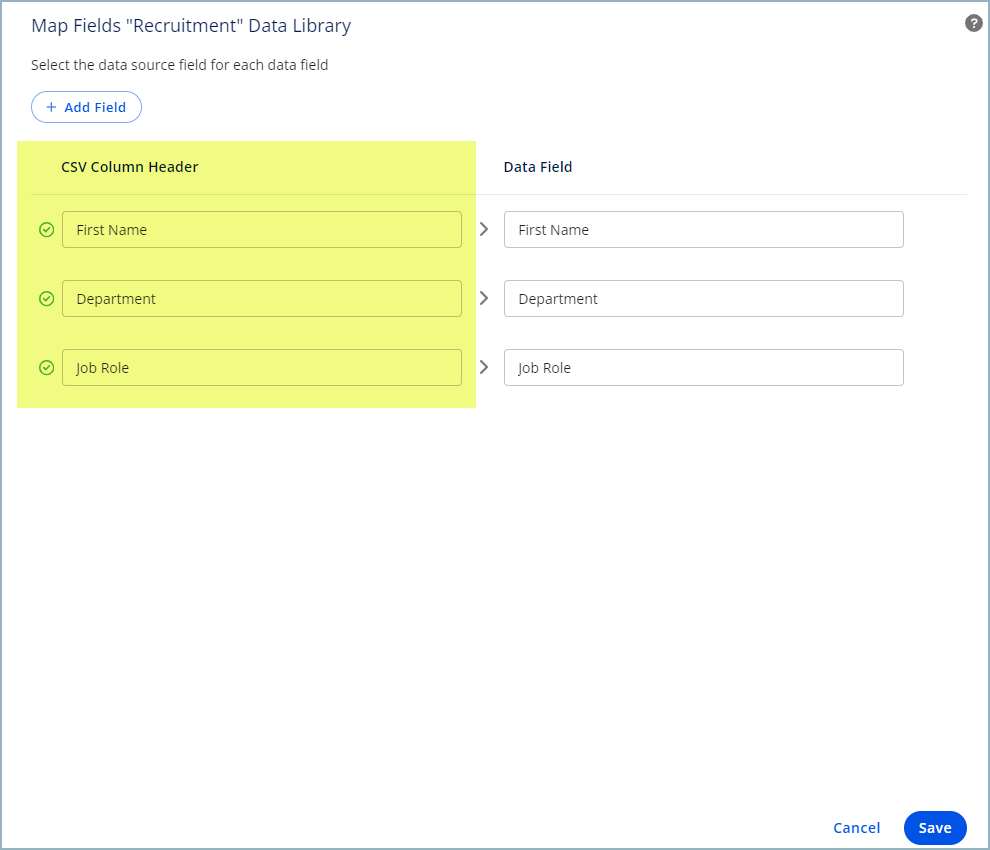Focus the Department data field input
This screenshot has height=850, width=990.
(x=703, y=299)
